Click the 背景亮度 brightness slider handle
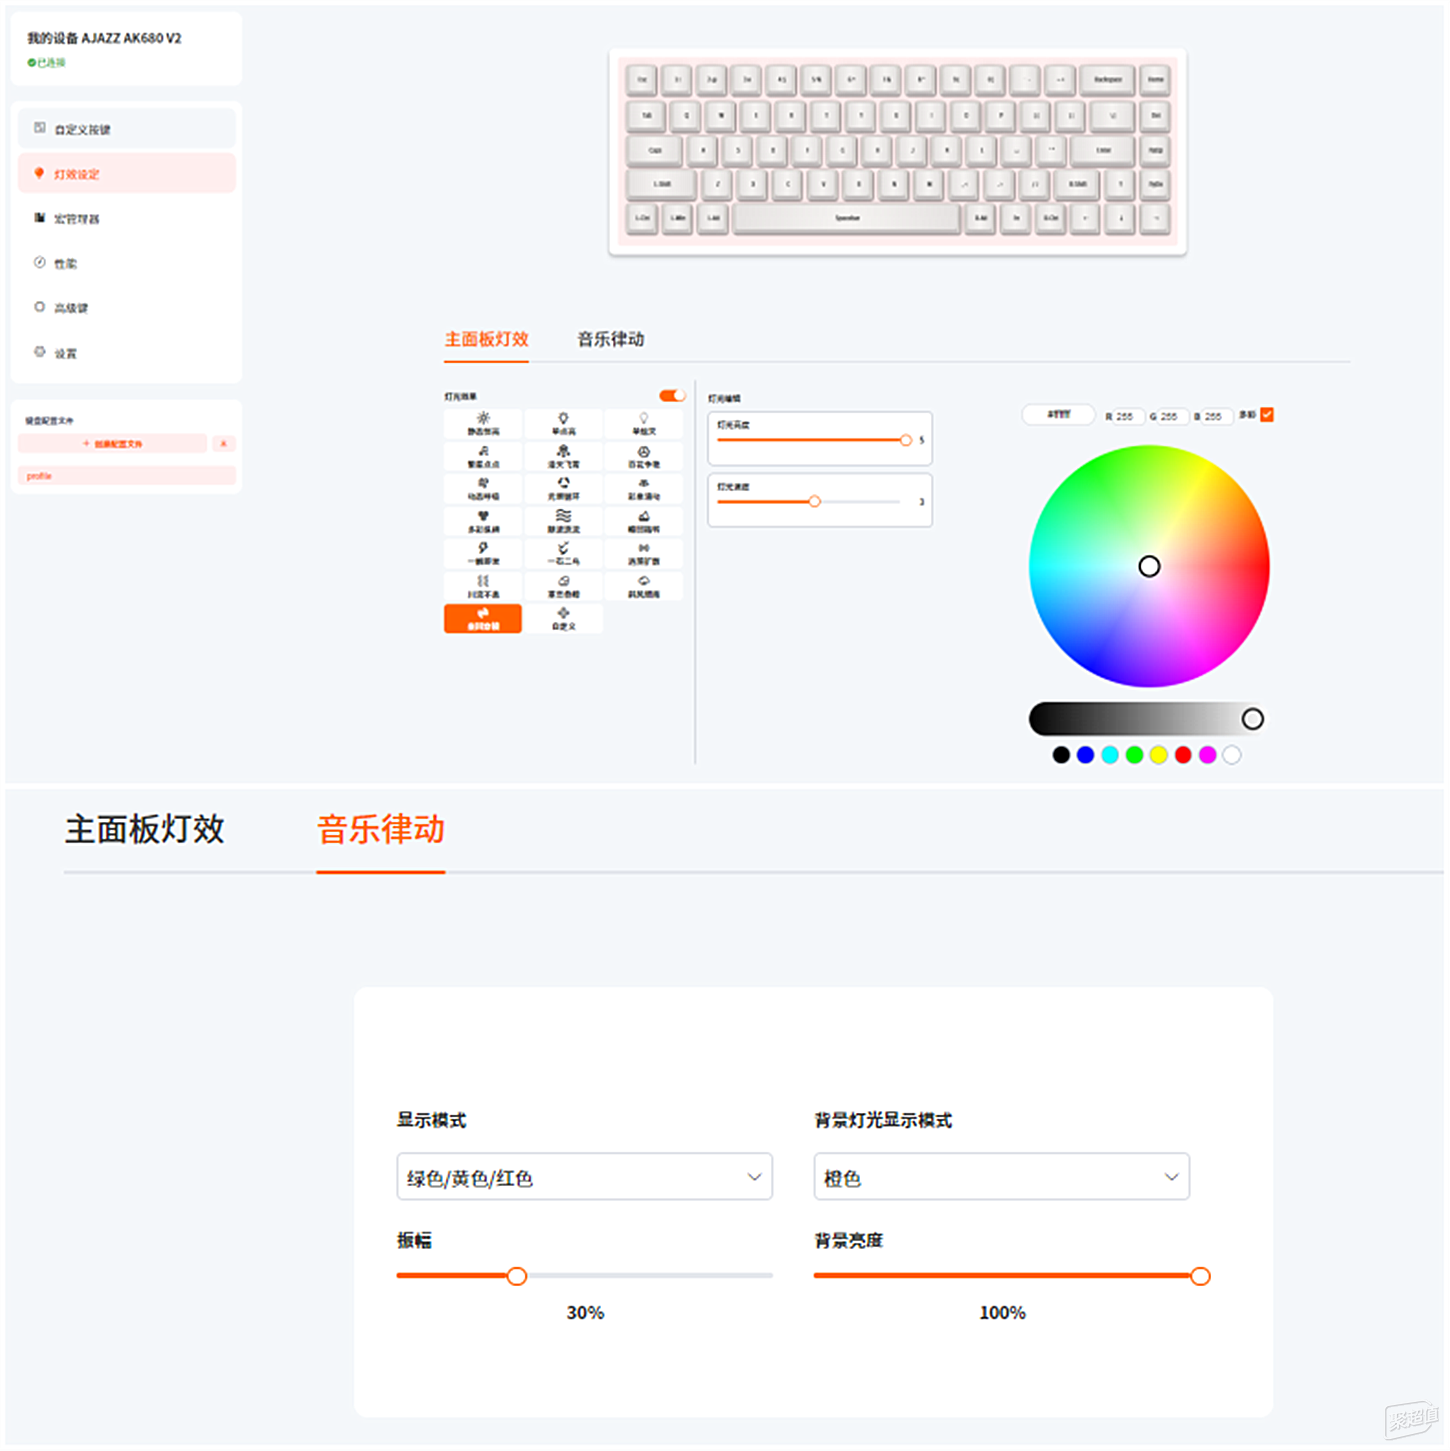Image resolution: width=1450 pixels, height=1451 pixels. 1200,1276
